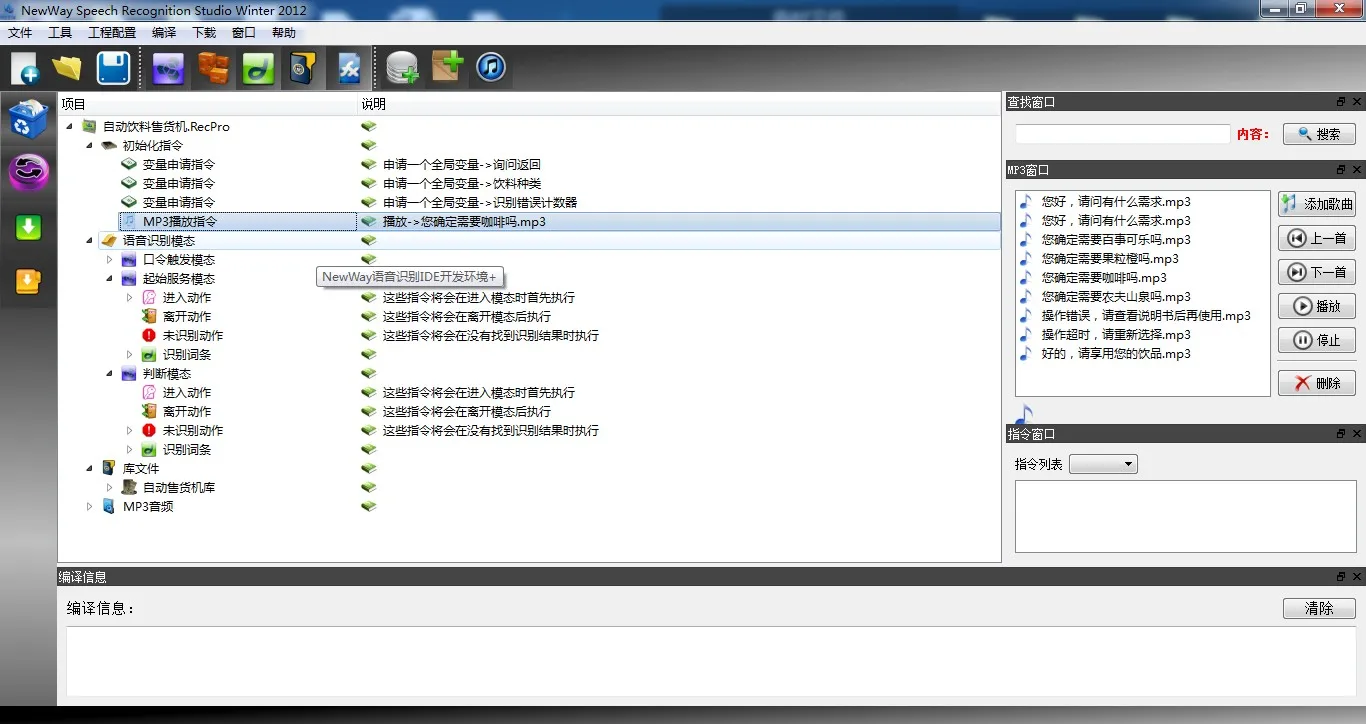Close the 查找窗口 panel
This screenshot has width=1366, height=724.
(x=1357, y=102)
